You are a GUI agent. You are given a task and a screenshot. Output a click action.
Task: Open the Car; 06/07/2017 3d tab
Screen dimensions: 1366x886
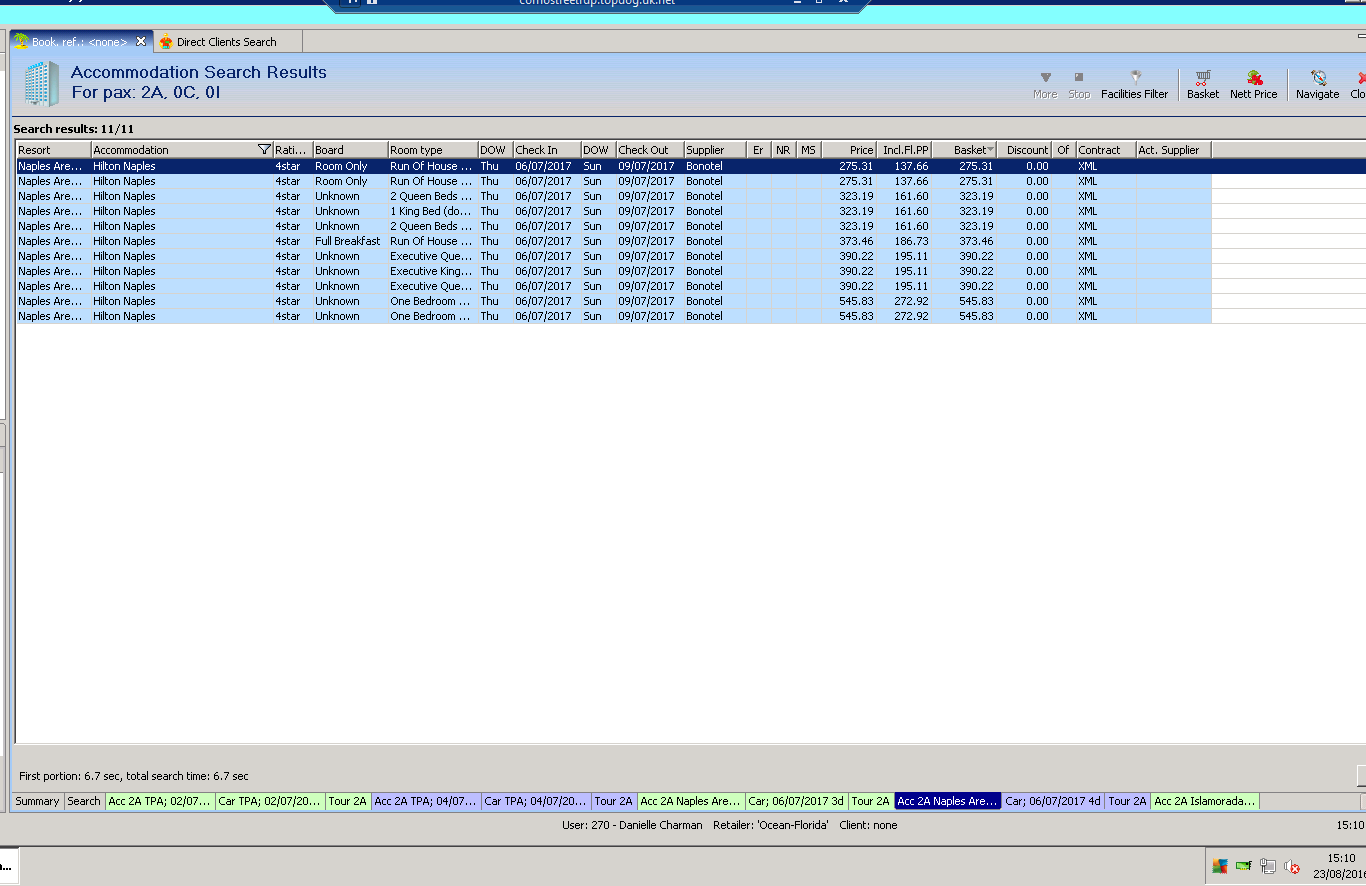coord(795,801)
